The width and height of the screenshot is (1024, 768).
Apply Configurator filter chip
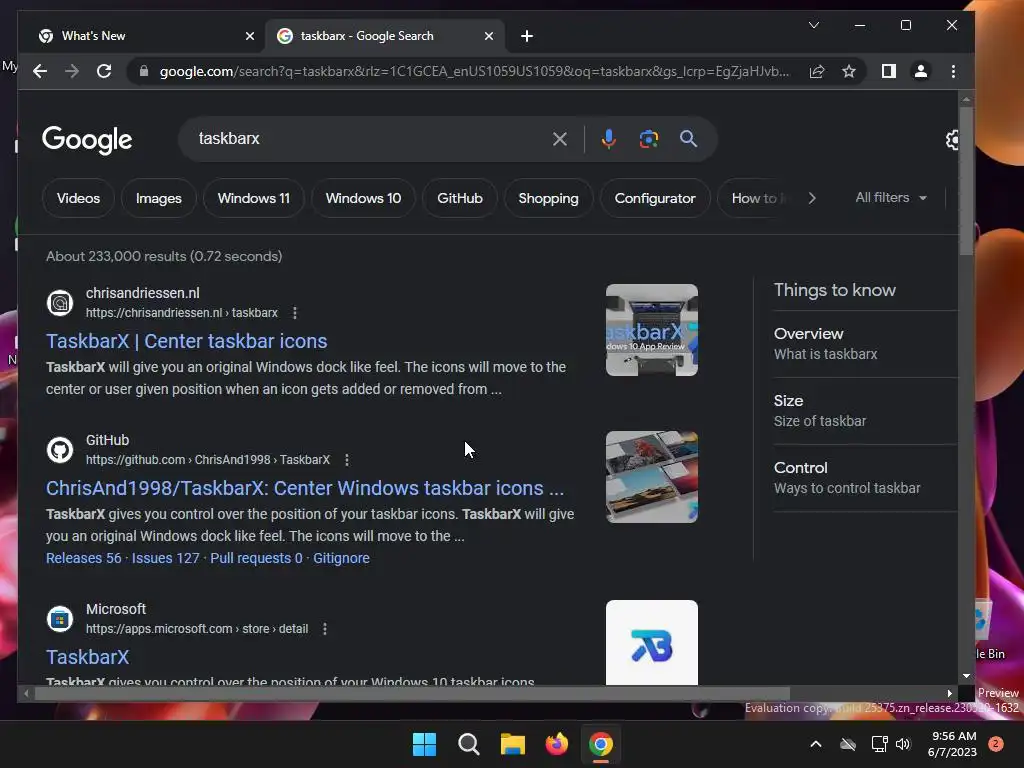[x=655, y=198]
